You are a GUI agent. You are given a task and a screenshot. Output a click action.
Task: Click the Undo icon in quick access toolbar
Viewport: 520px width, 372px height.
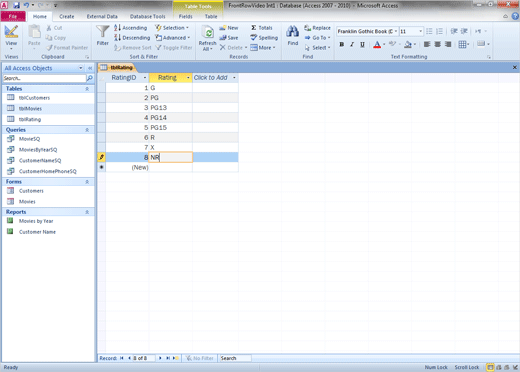pyautogui.click(x=26, y=5)
